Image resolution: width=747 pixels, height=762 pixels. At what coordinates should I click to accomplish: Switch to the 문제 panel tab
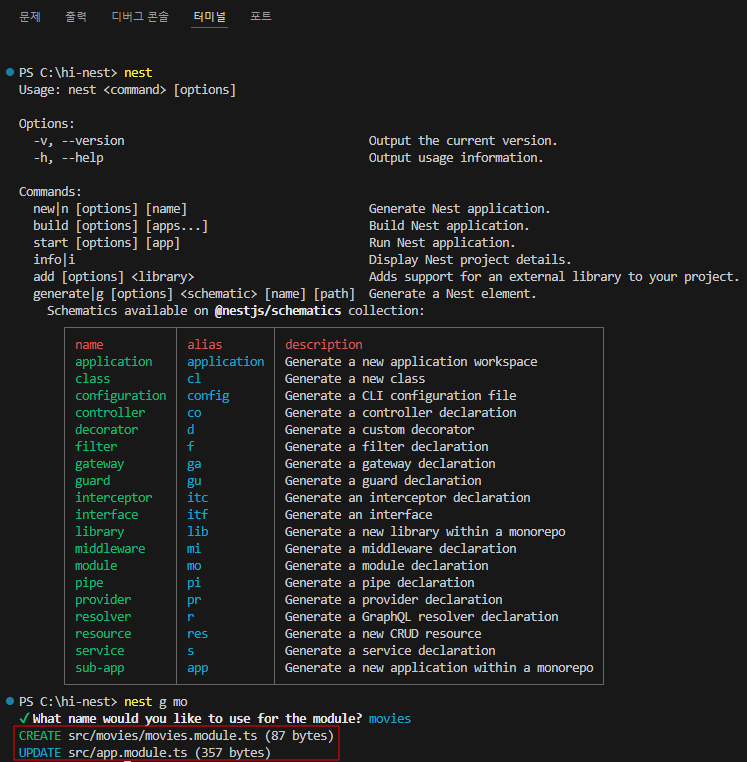coord(30,17)
